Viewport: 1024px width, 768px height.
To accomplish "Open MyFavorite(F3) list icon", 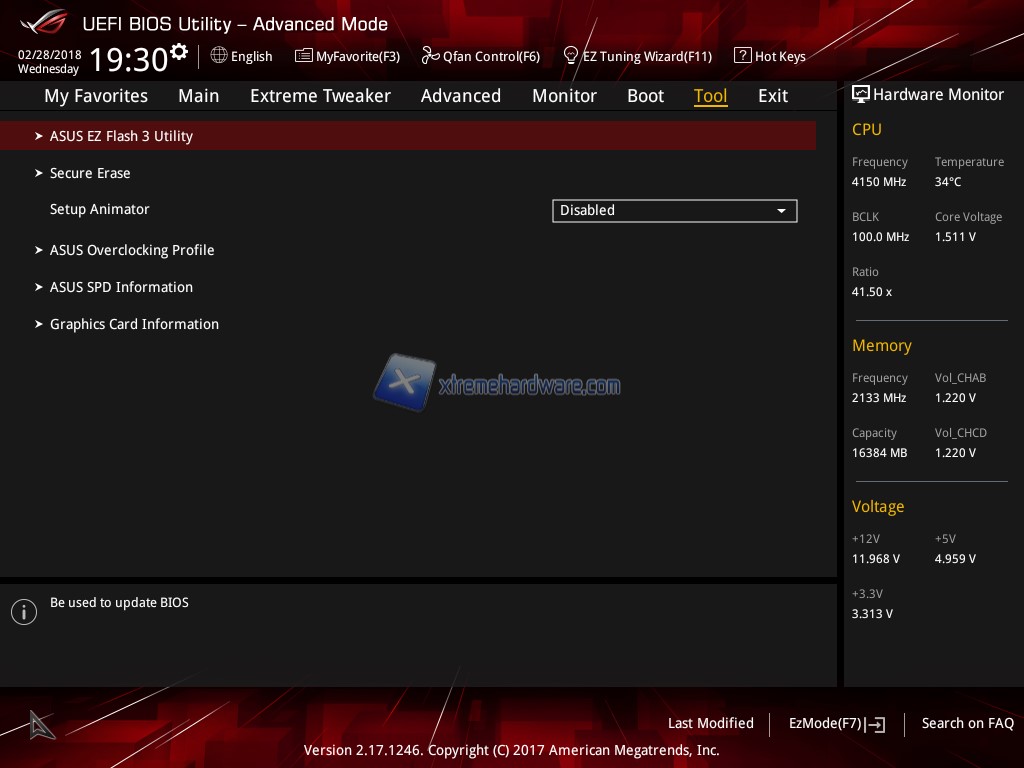I will (x=304, y=56).
